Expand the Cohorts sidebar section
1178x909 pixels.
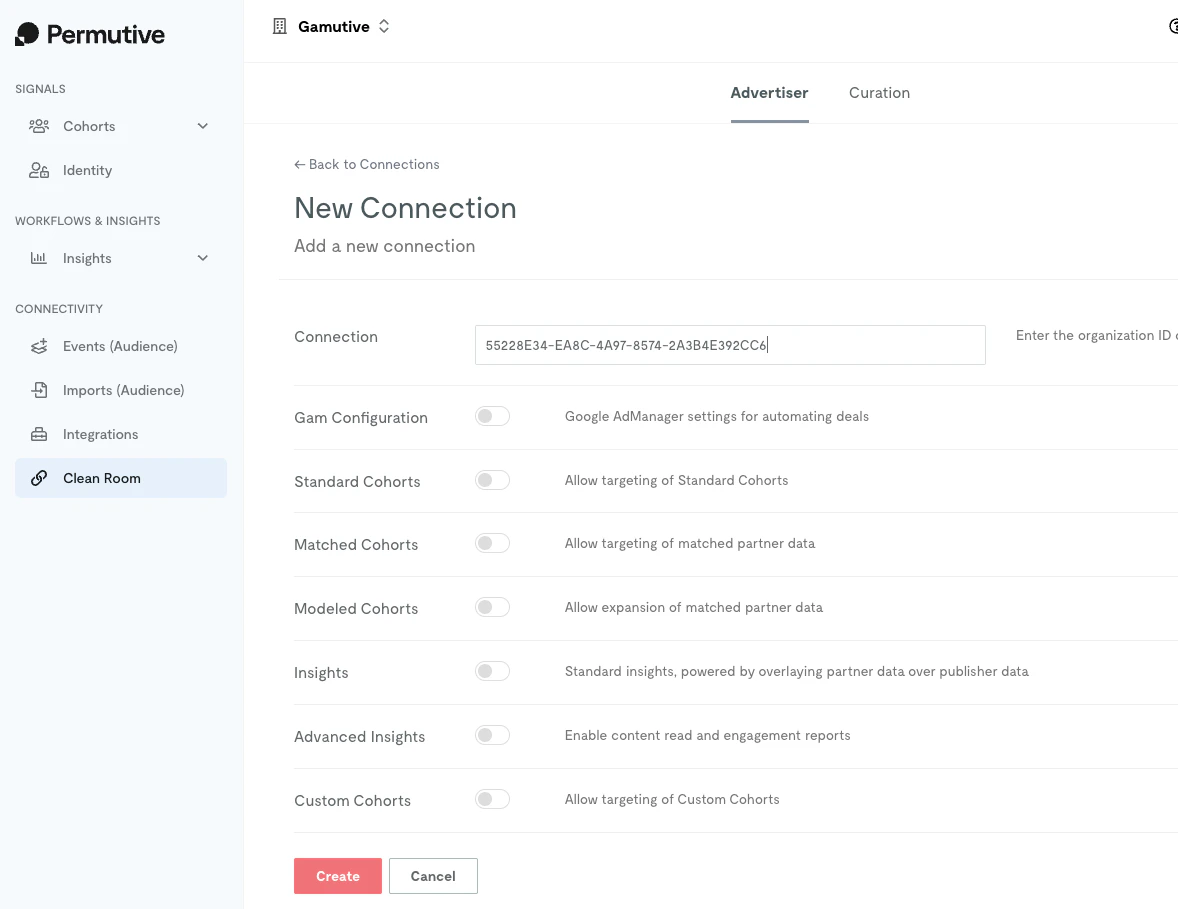(x=203, y=126)
